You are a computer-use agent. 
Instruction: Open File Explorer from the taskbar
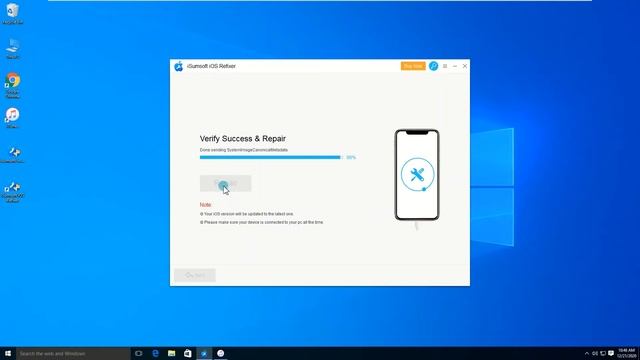click(x=171, y=353)
